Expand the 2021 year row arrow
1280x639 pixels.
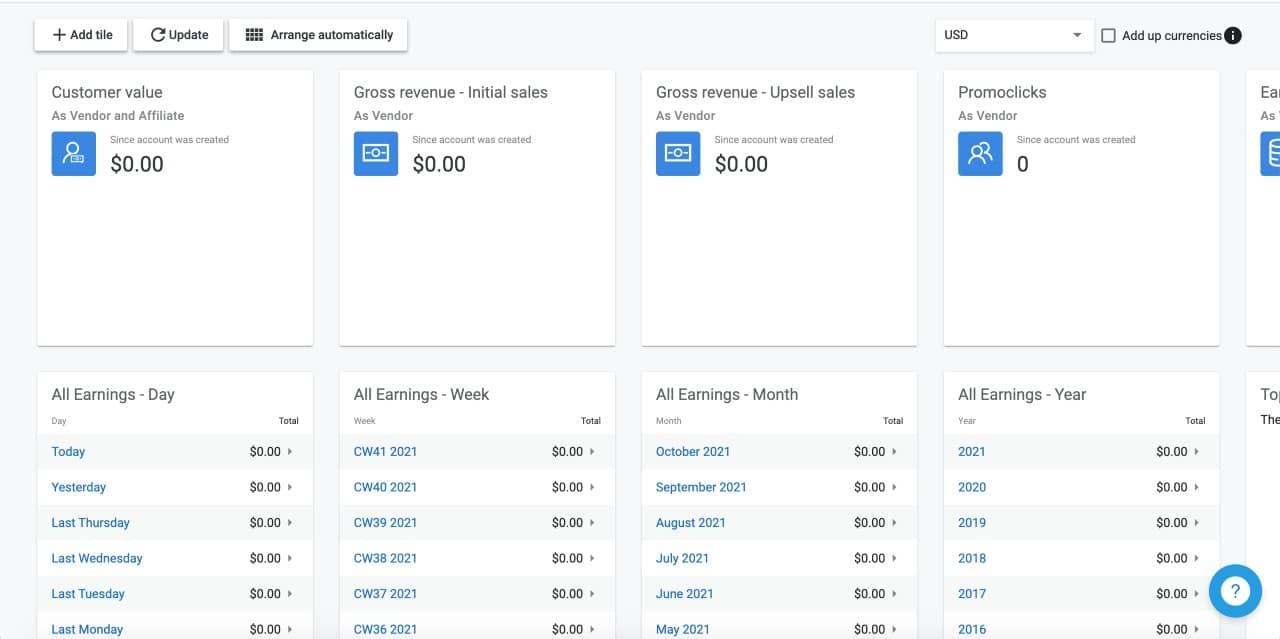point(1196,452)
